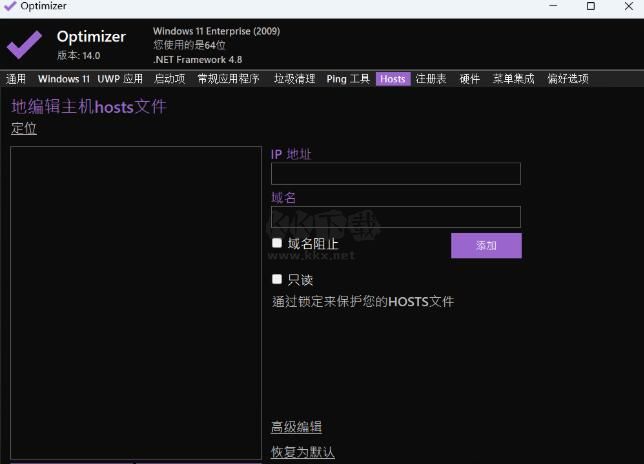Open the 注册表 tab
The image size is (644, 464).
(431, 79)
